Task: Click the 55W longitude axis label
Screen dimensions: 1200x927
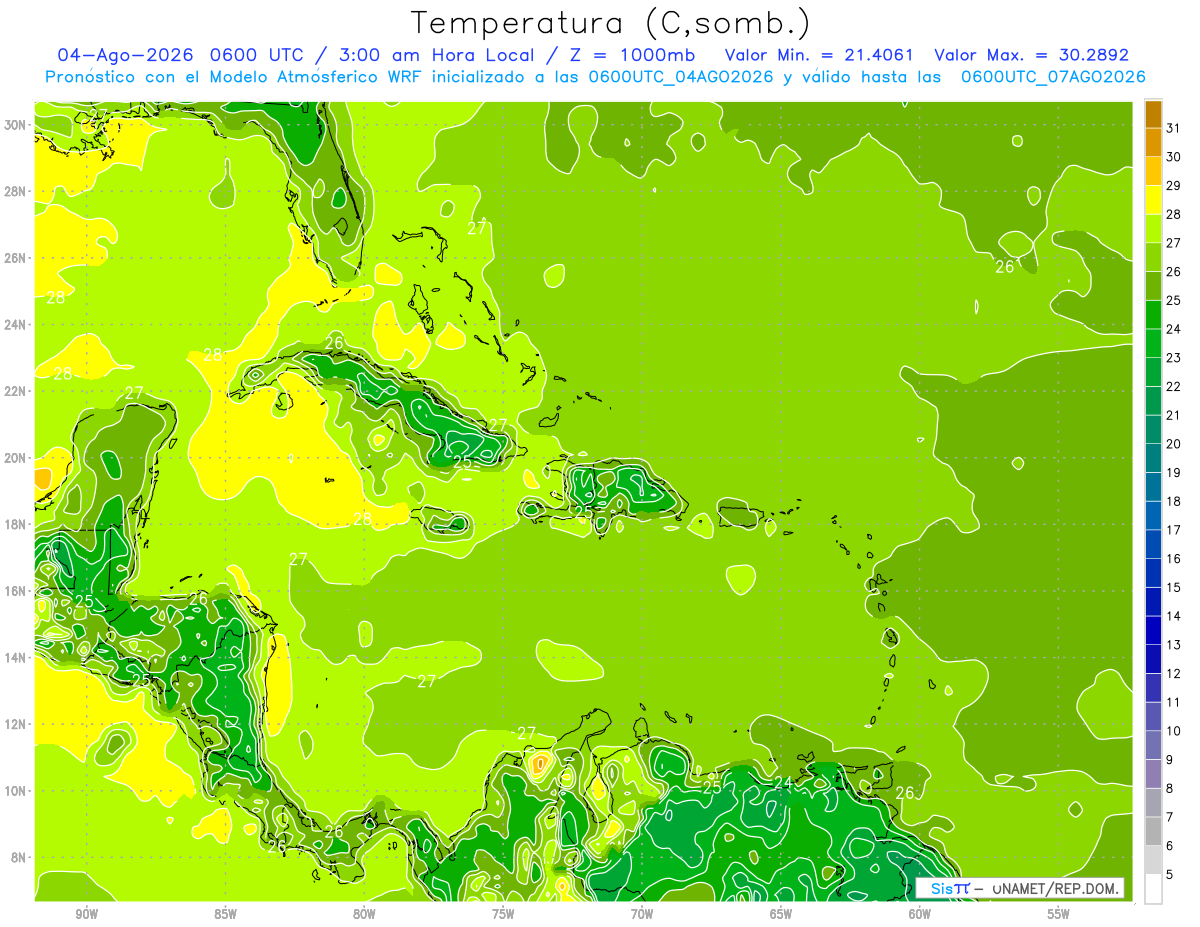Action: [x=1059, y=915]
